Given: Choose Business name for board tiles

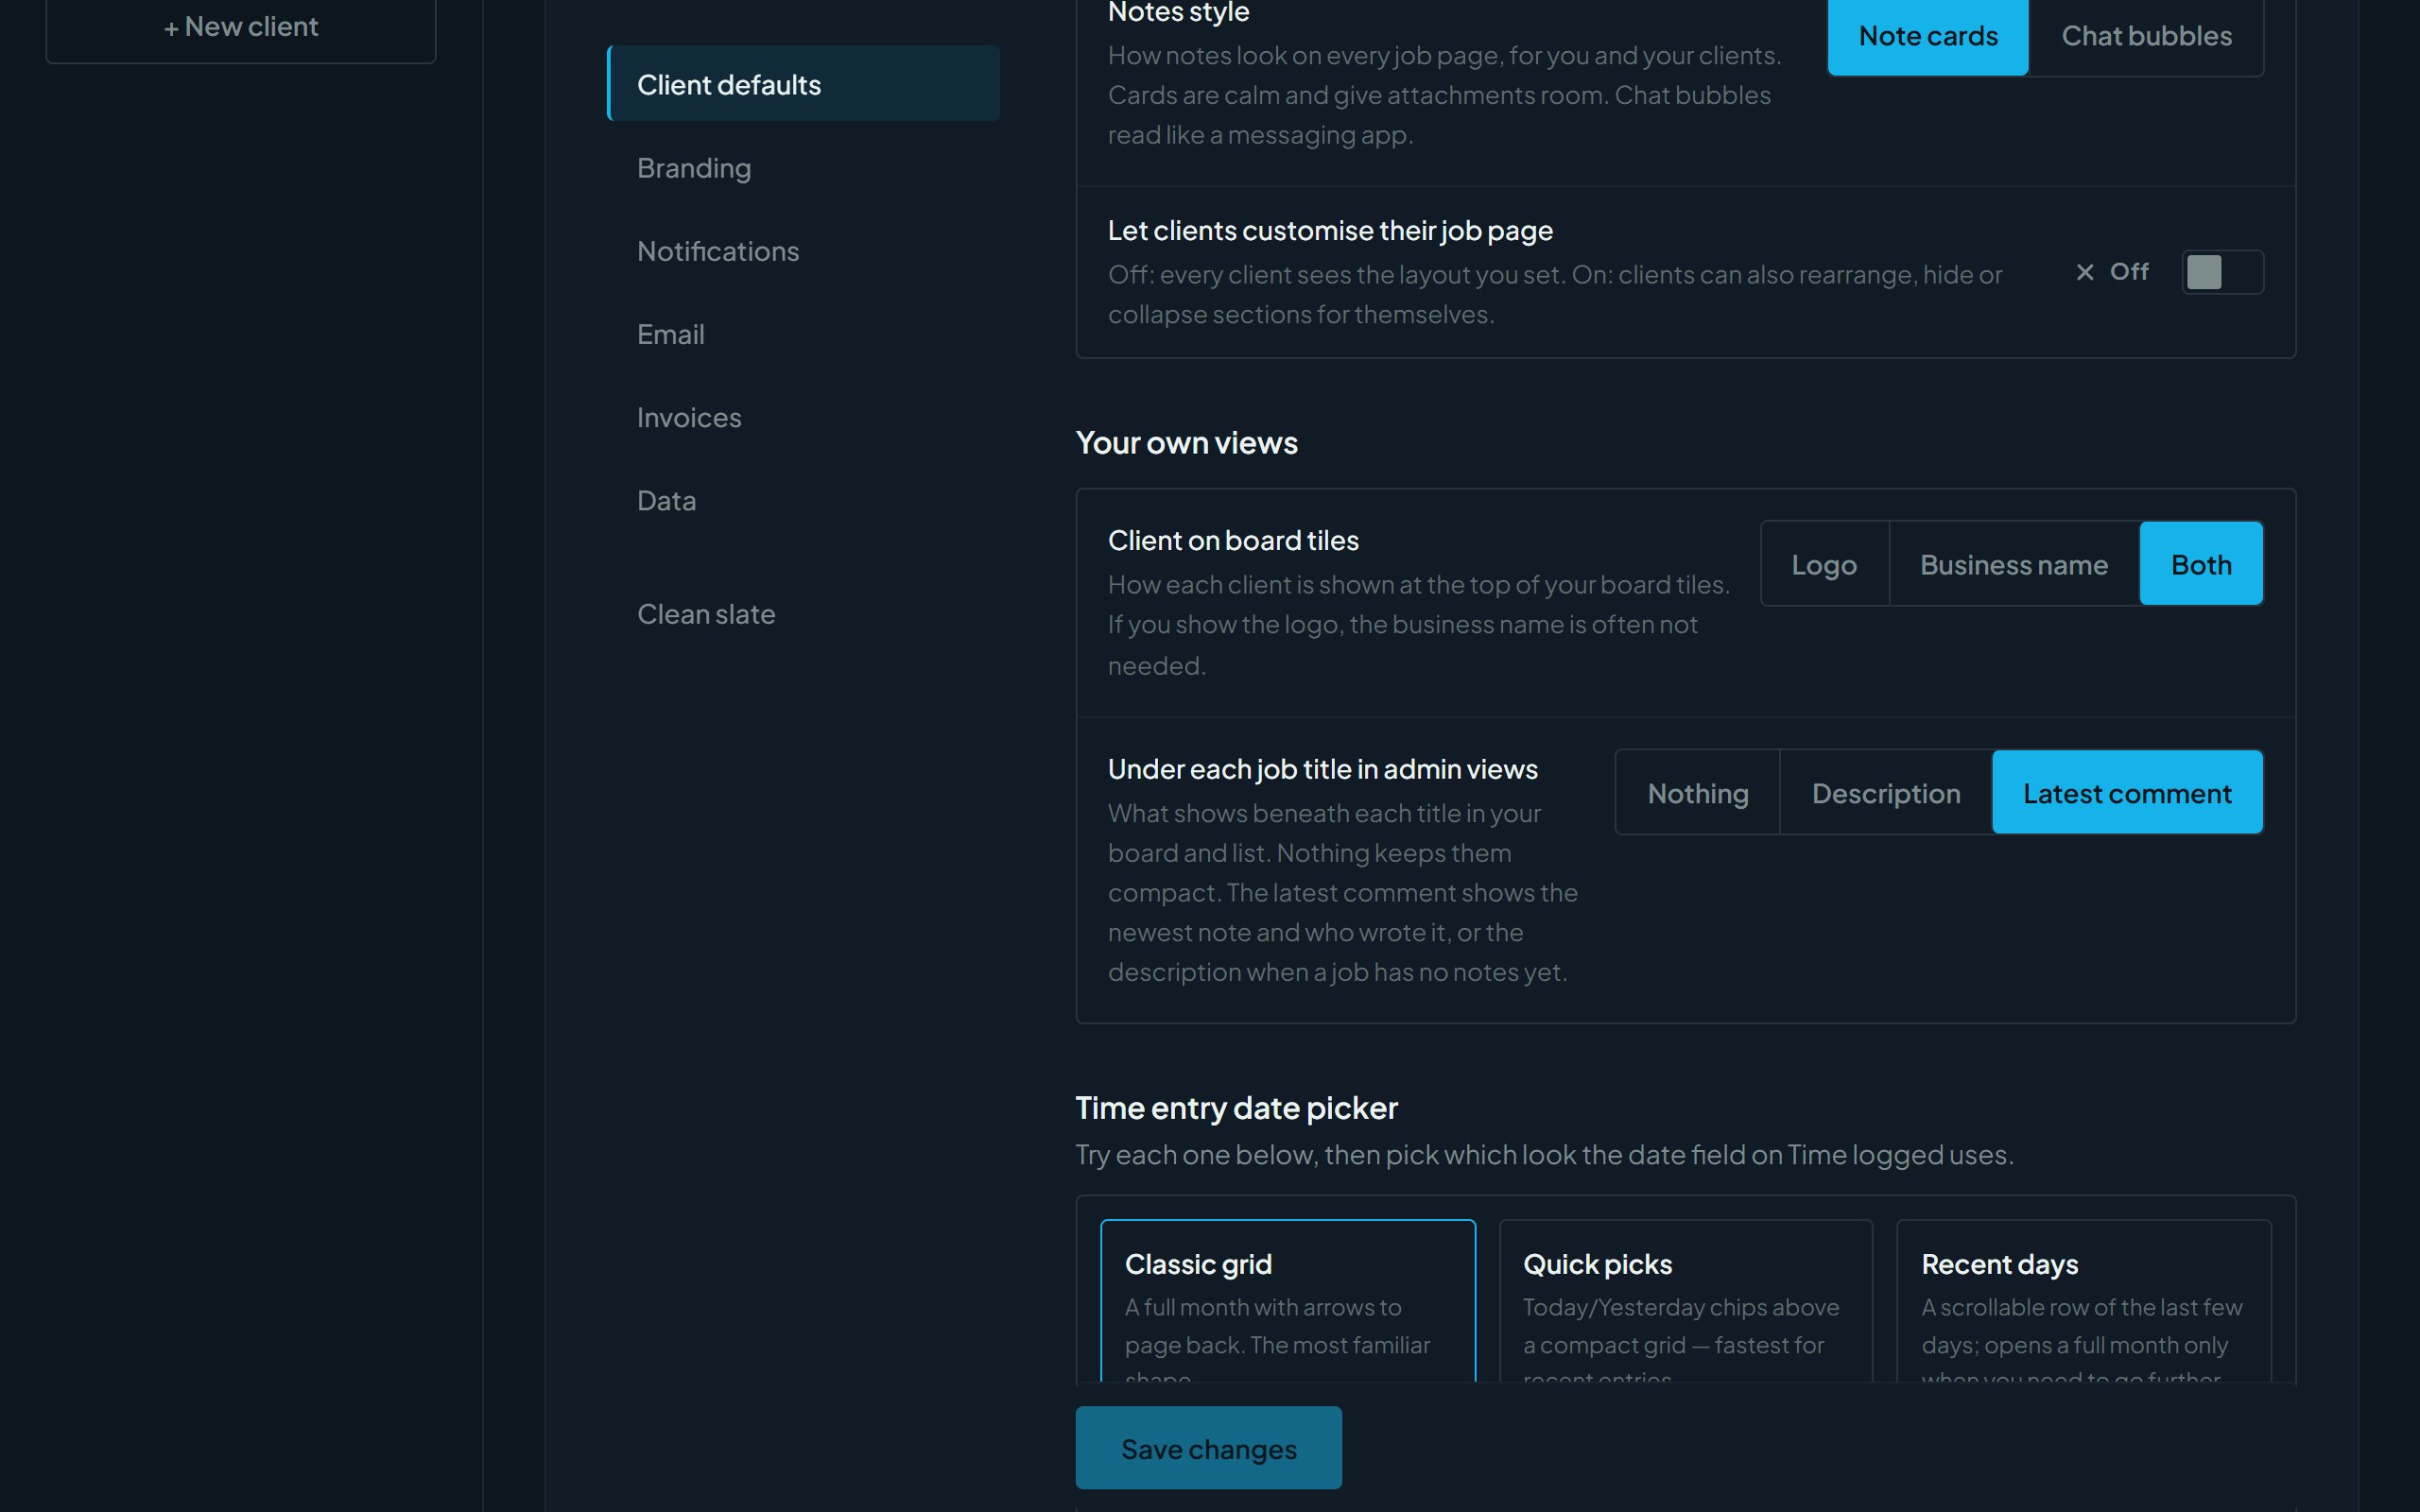Looking at the screenshot, I should tap(2014, 564).
